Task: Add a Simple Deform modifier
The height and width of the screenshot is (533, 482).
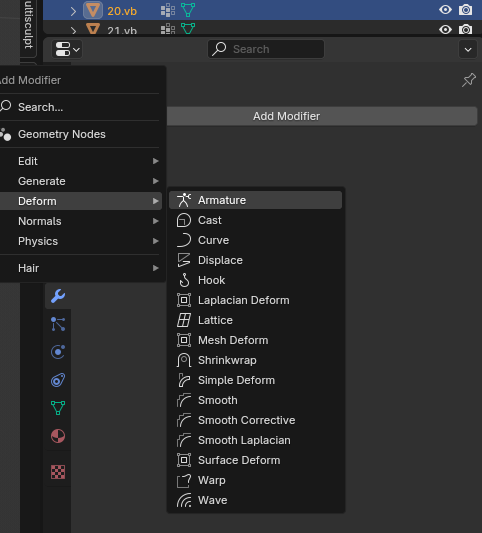Action: (x=256, y=380)
